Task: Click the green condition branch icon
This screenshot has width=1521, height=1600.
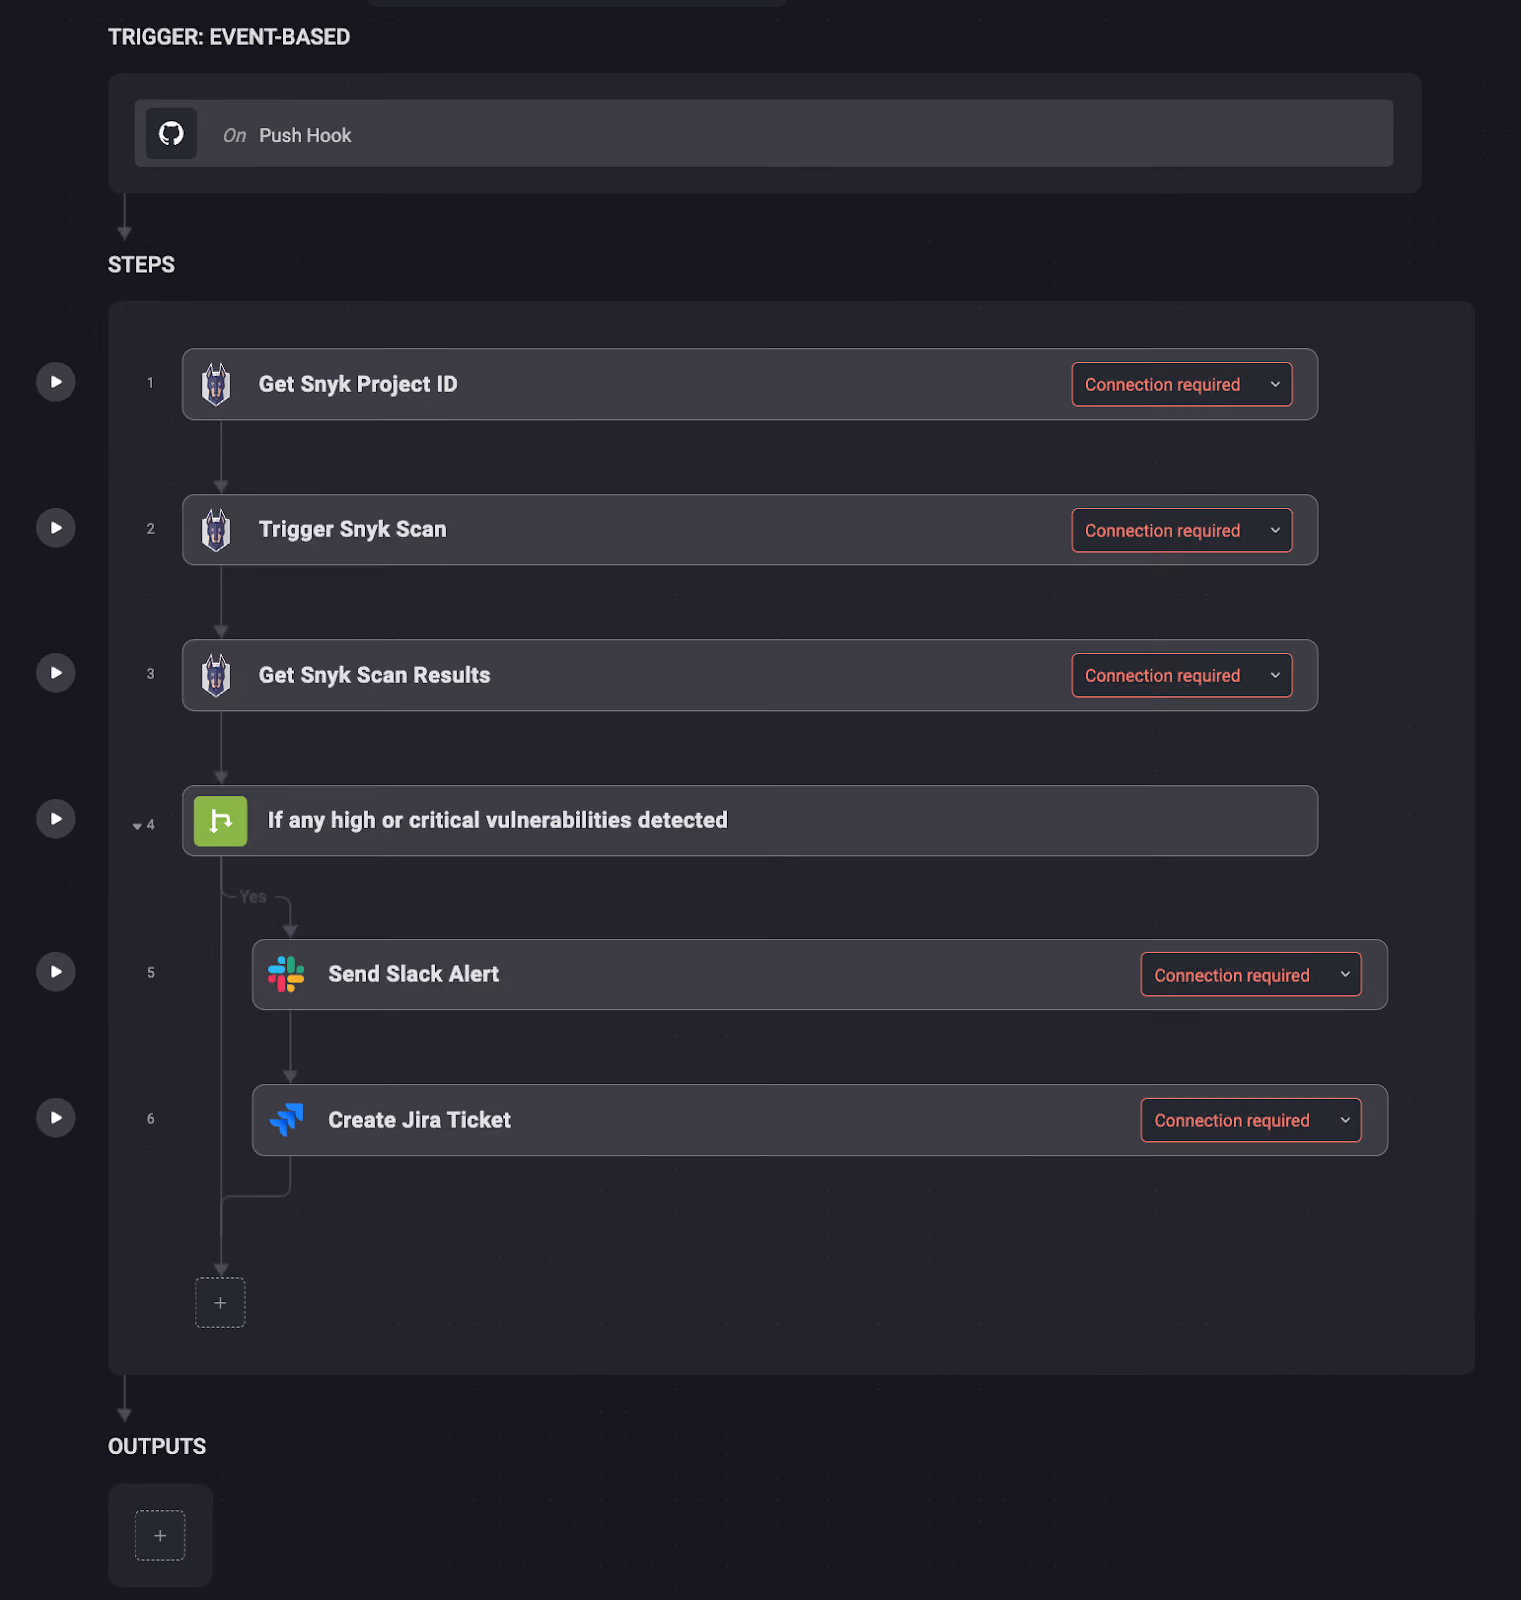Action: pos(220,821)
